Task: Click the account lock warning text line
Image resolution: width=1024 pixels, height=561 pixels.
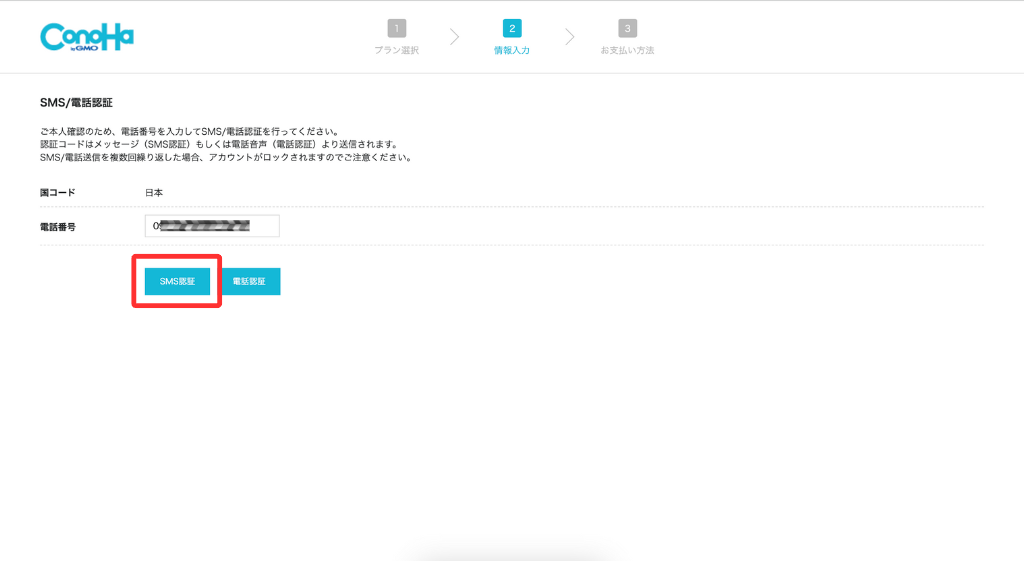Action: point(225,157)
